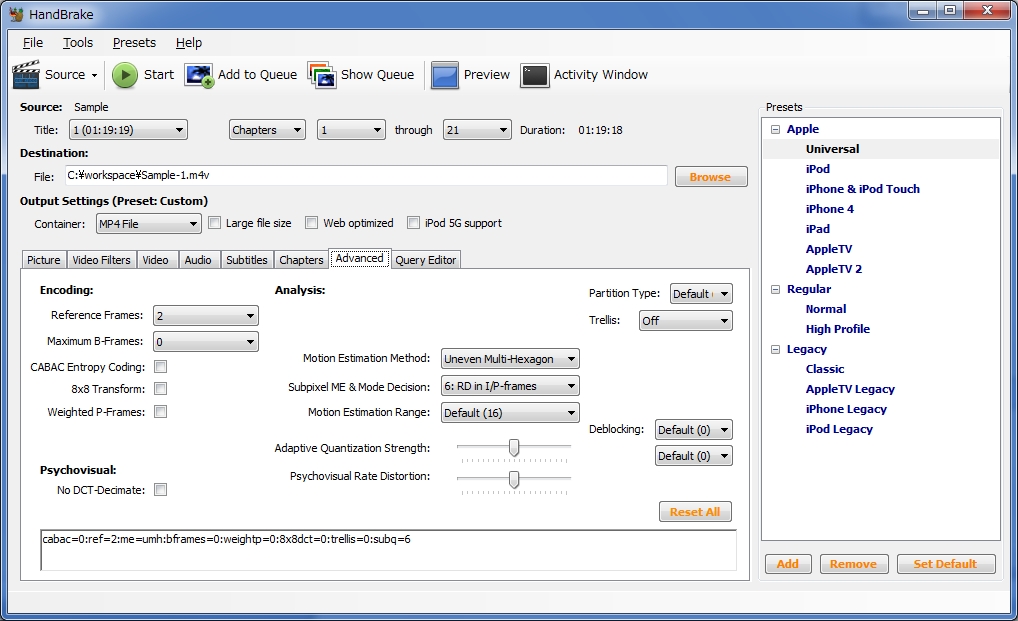The image size is (1018, 621).
Task: Open the second Deblocking dropdown
Action: click(x=694, y=456)
